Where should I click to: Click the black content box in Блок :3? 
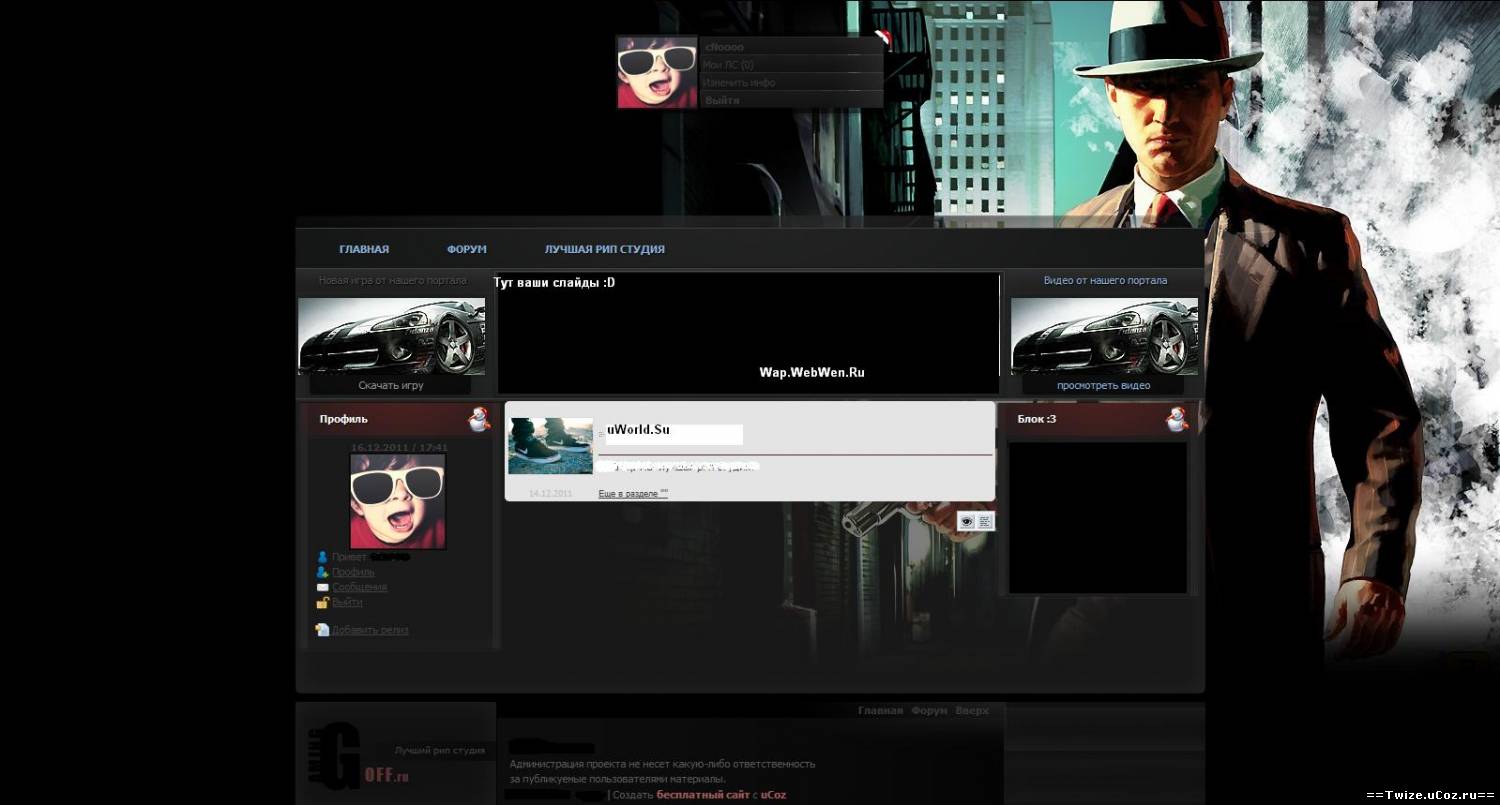click(x=1098, y=518)
